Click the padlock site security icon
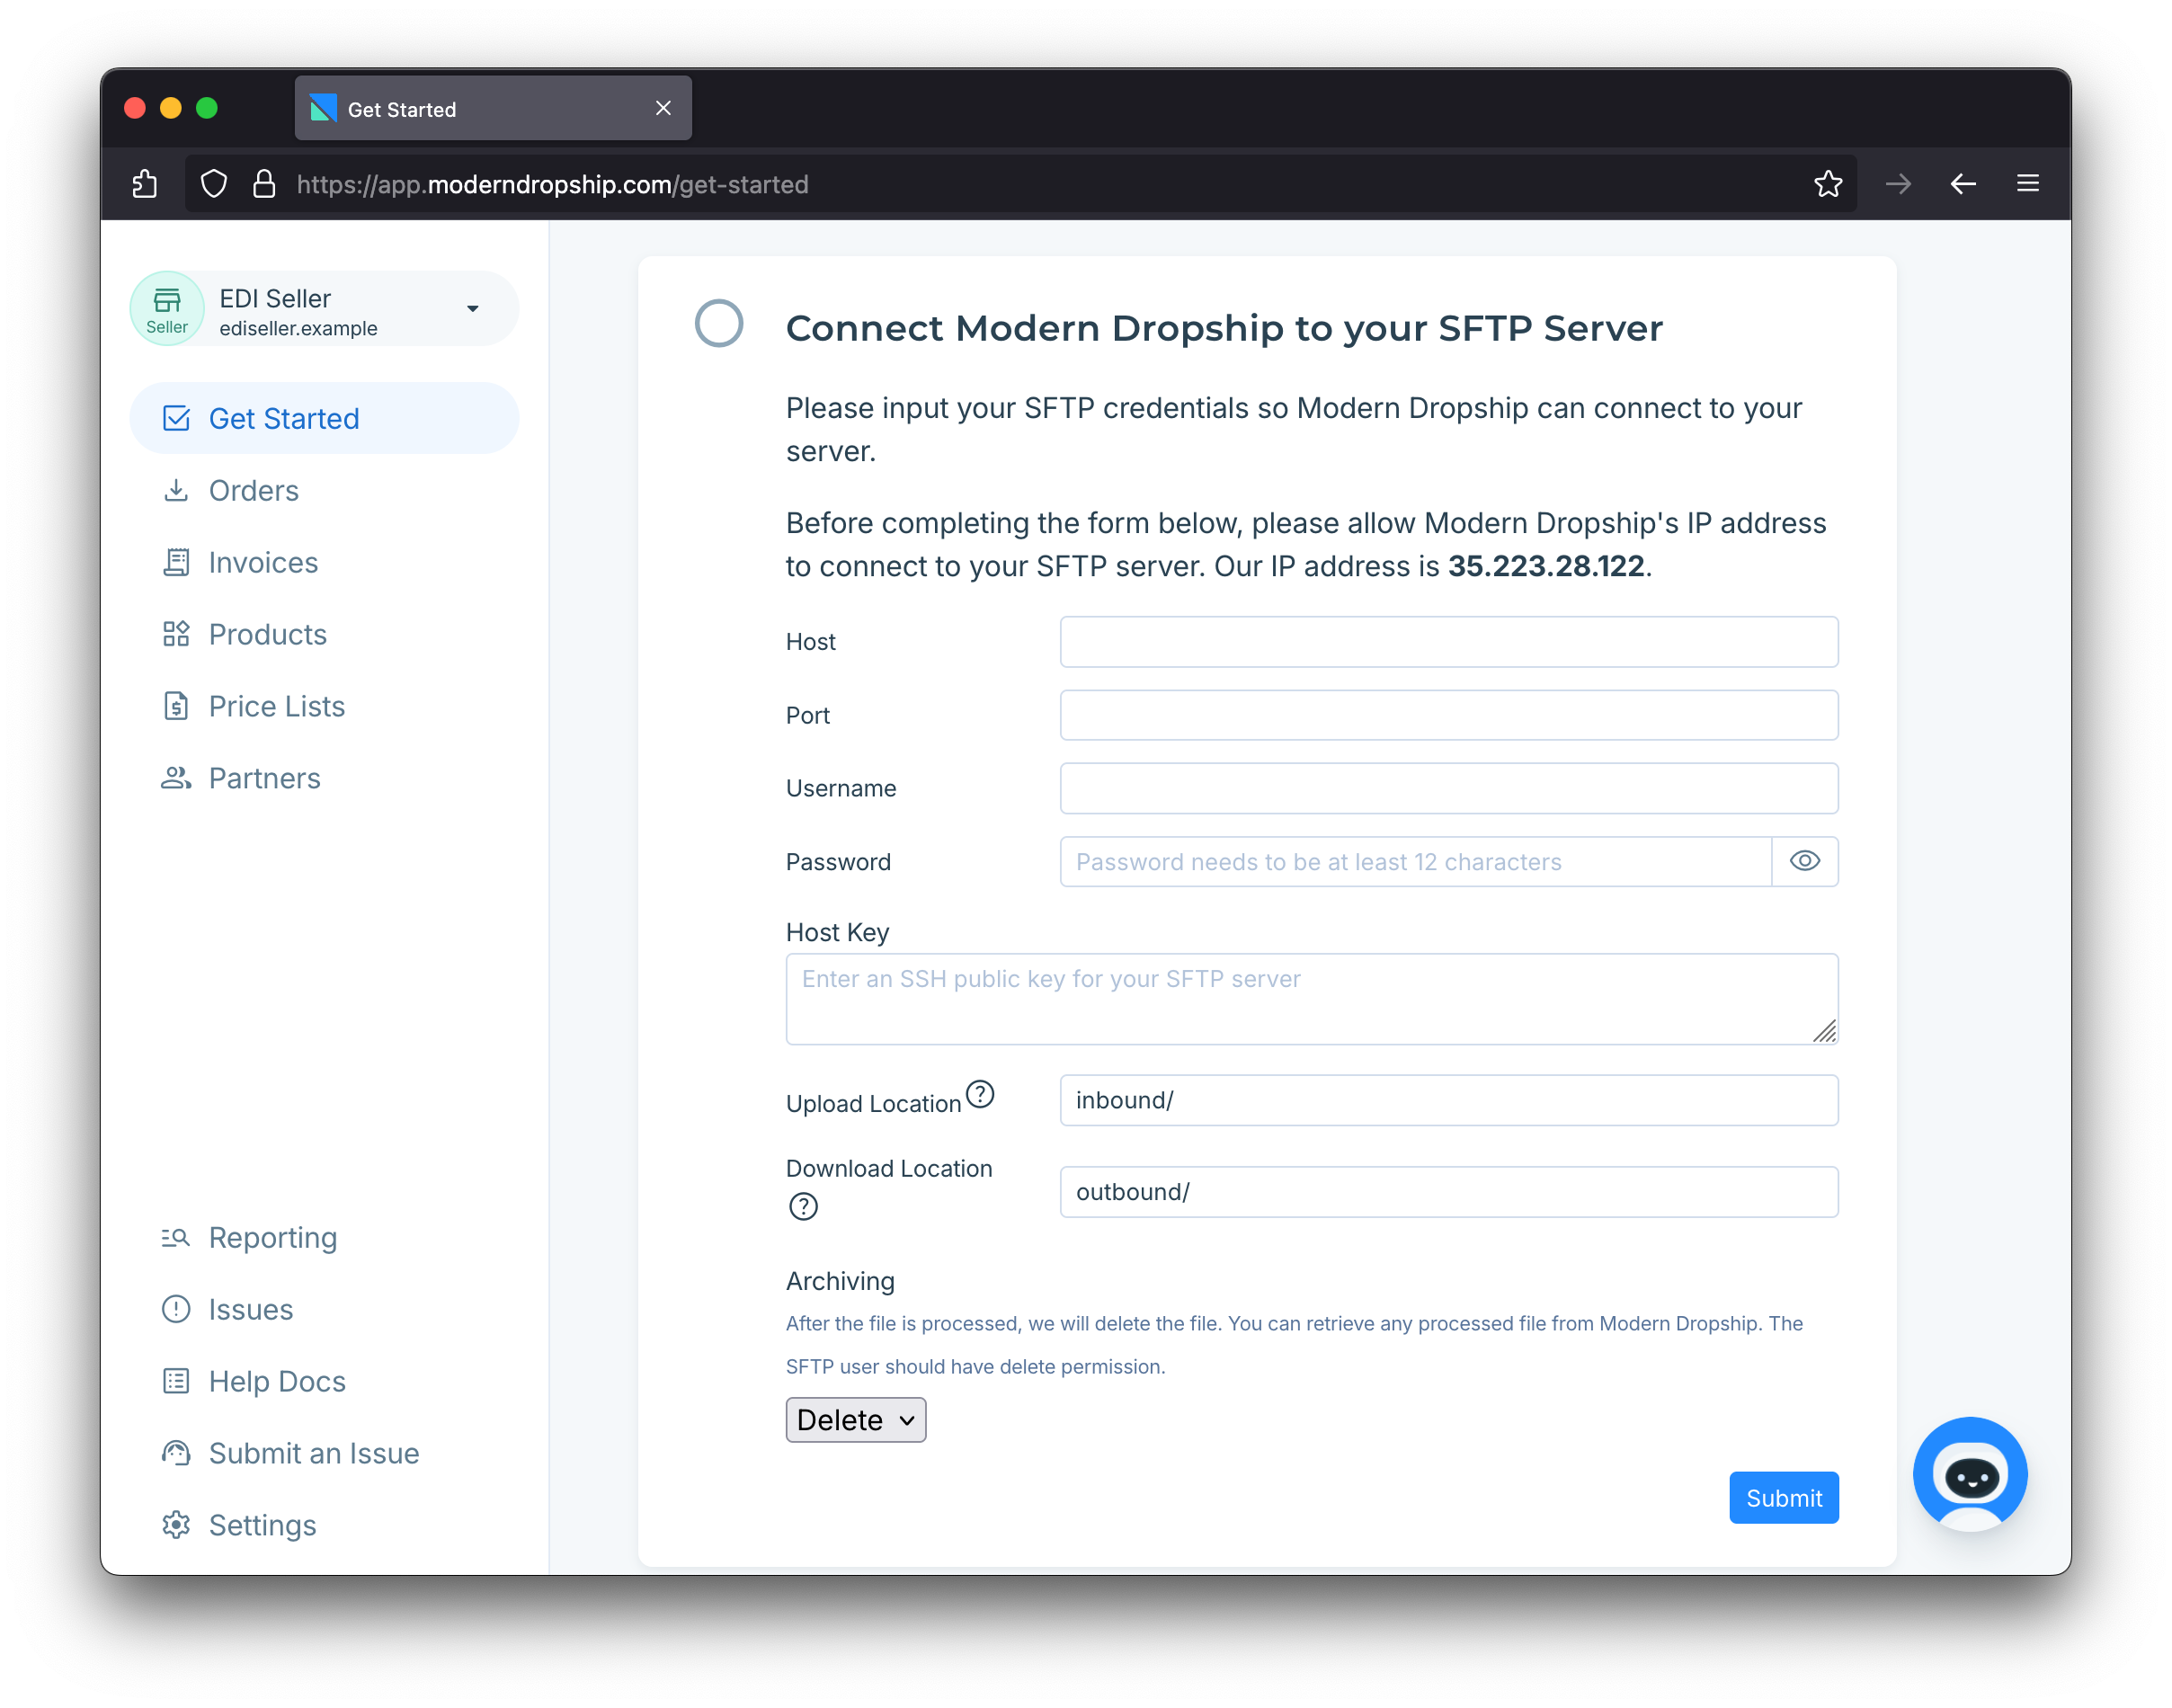The width and height of the screenshot is (2172, 1708). (x=264, y=184)
